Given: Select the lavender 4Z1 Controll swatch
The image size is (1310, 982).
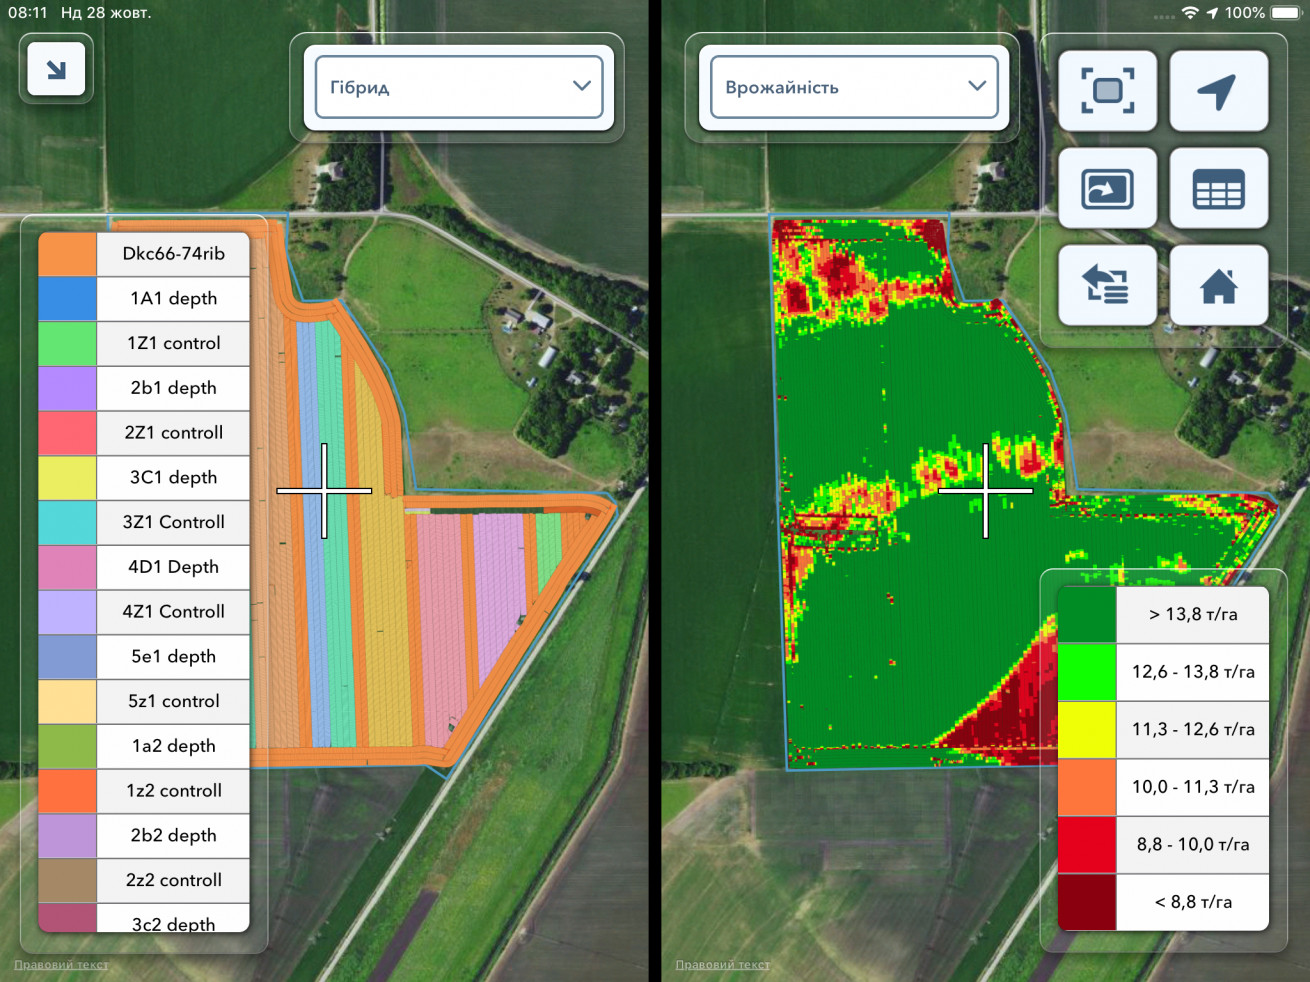Looking at the screenshot, I should click(x=67, y=612).
